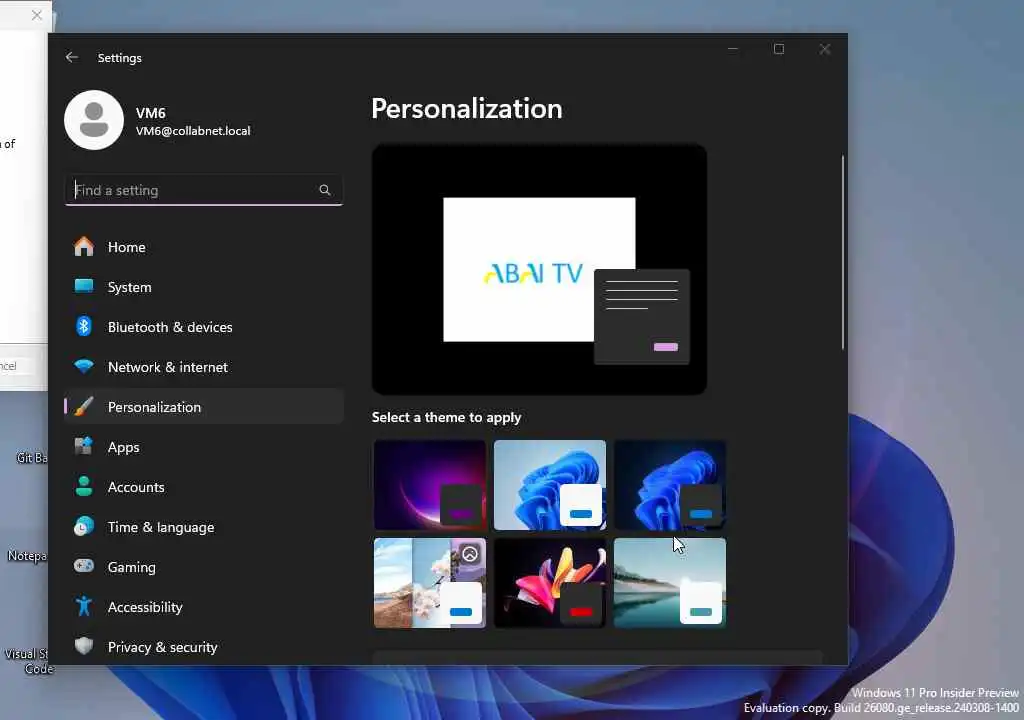Viewport: 1024px width, 720px height.
Task: Open Bluetooth & devices section
Action: tap(204, 327)
